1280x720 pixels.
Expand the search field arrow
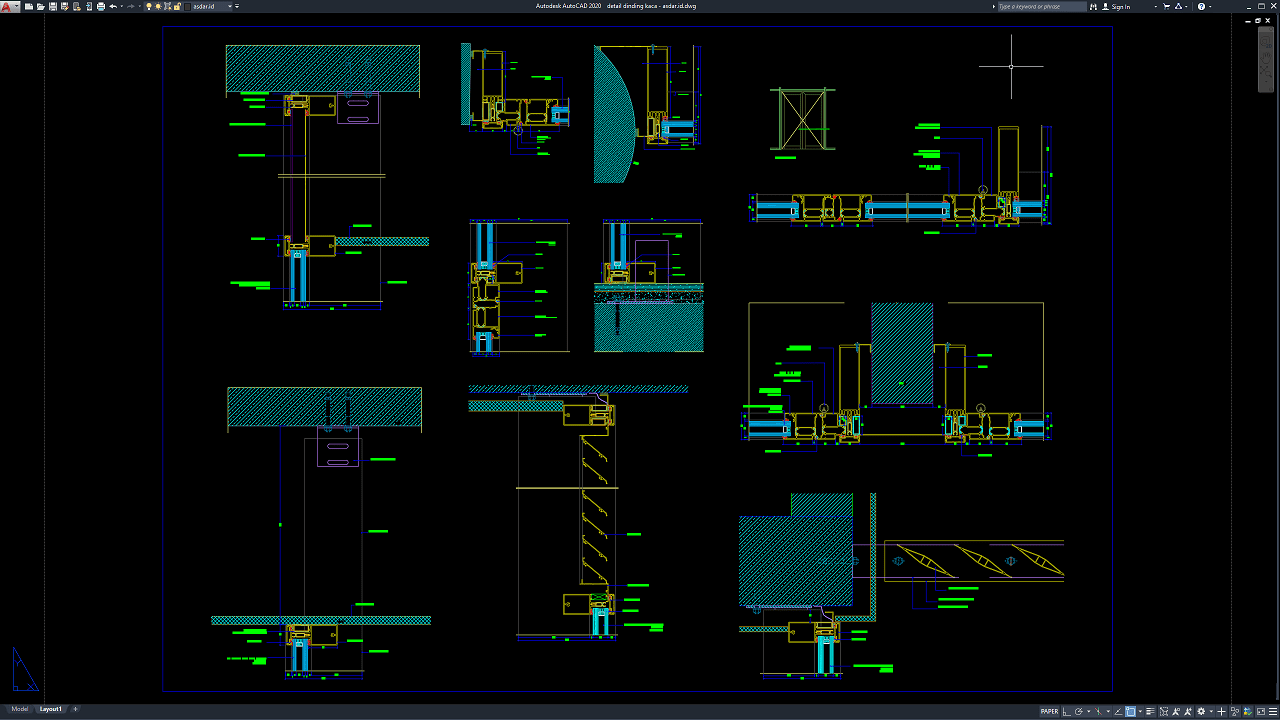click(994, 6)
